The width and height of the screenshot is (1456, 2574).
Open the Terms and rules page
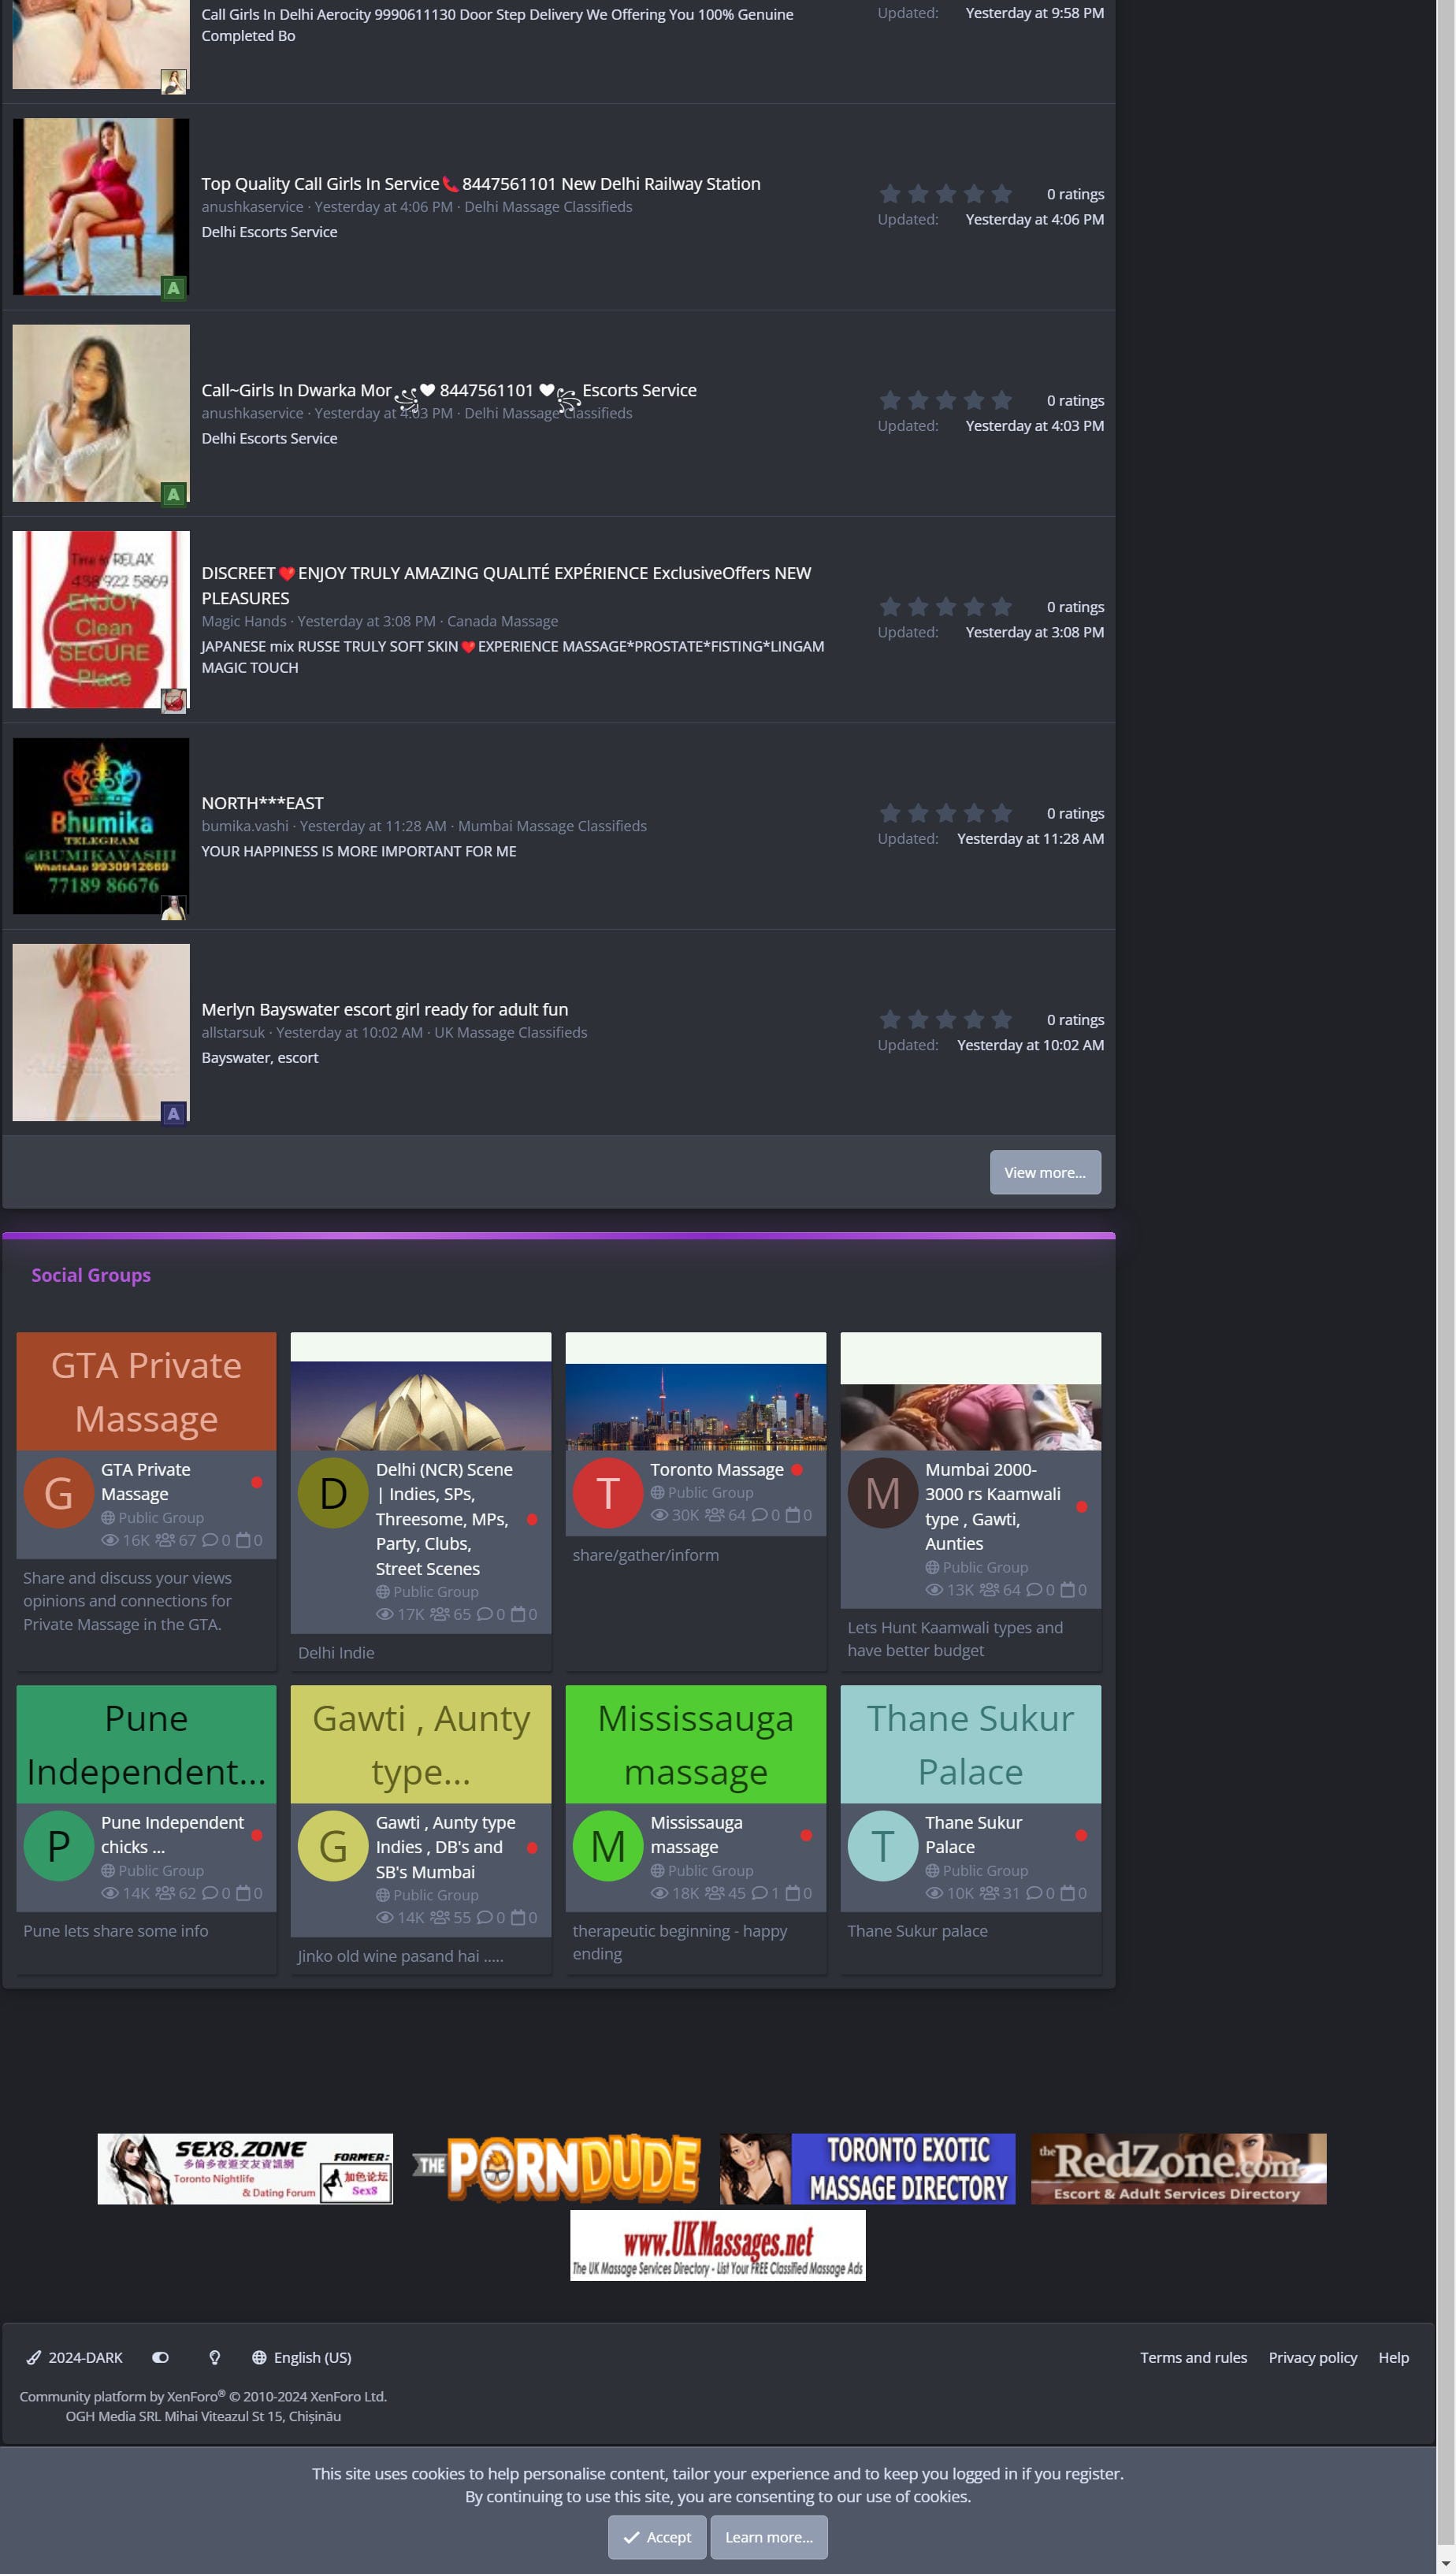1193,2357
